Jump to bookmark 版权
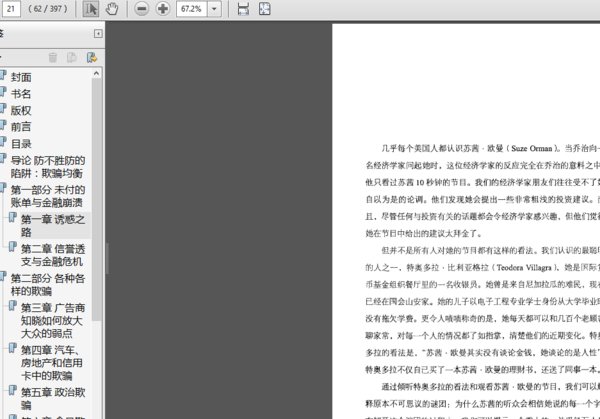 pos(21,111)
